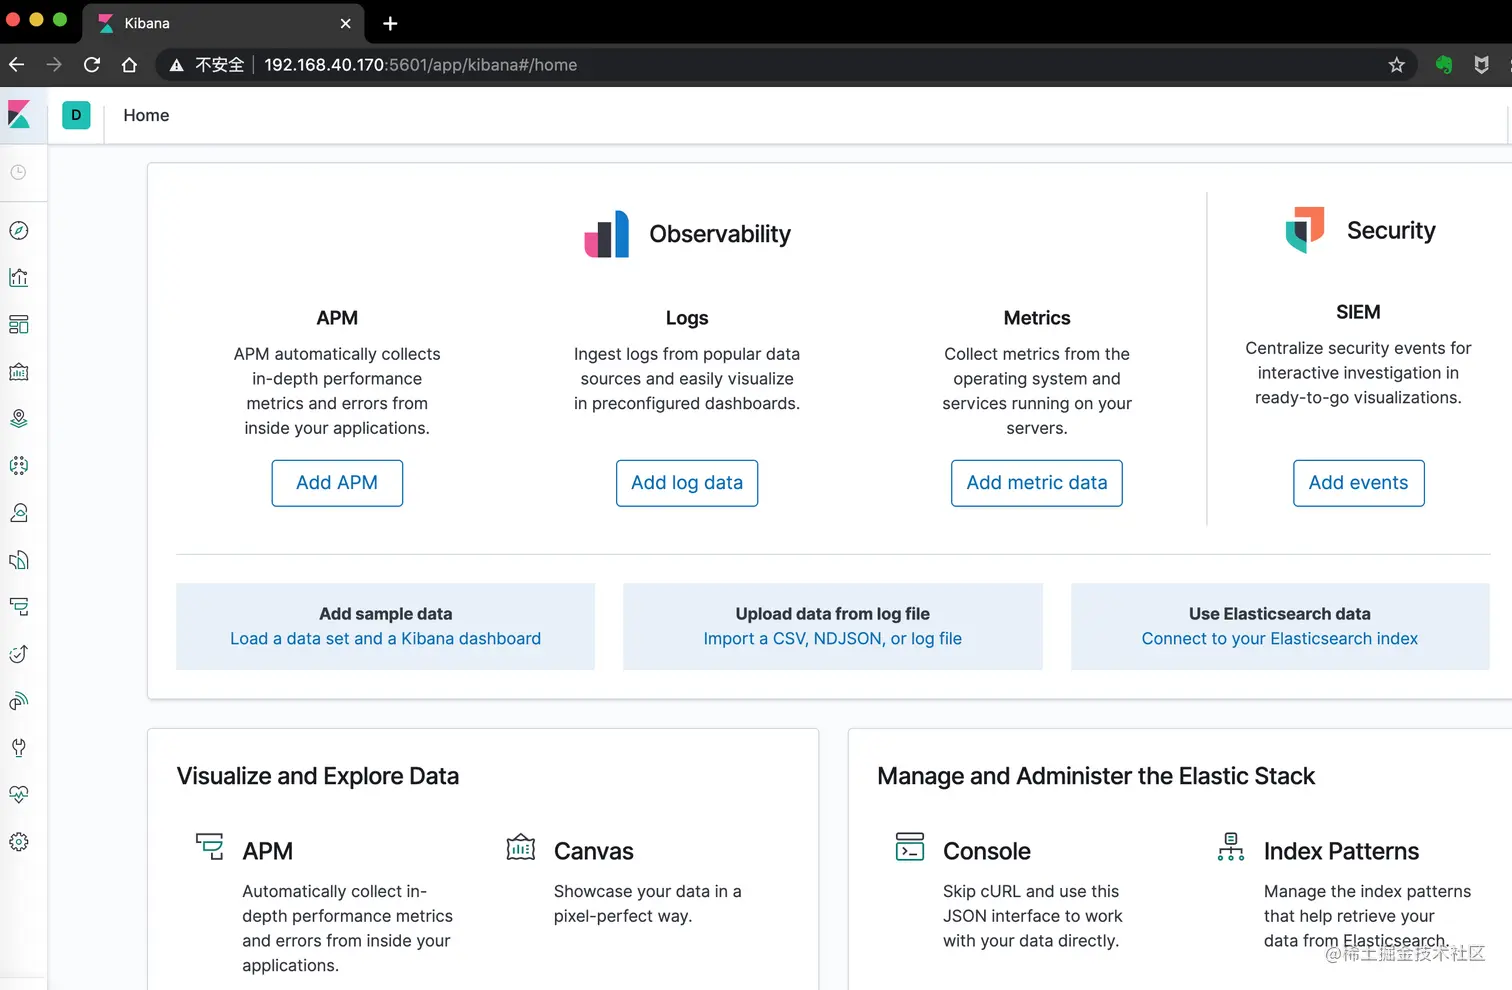
Task: Click 'Showcase your data in a pixel-perfect way.' text
Action: click(x=648, y=904)
